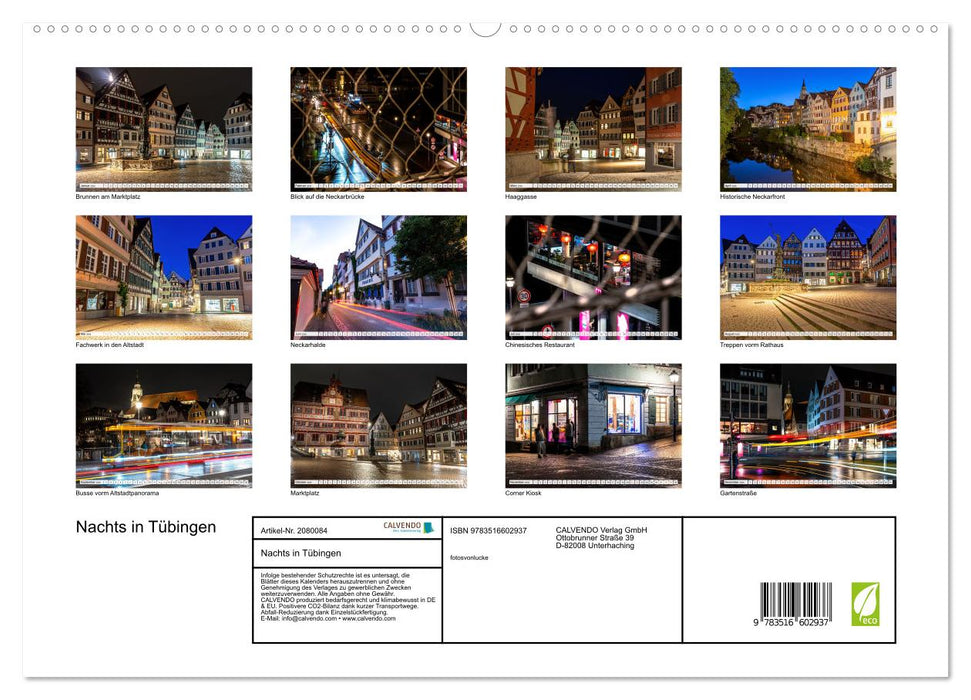This screenshot has height=700, width=971.
Task: Open the Fachwerk in den Altstadt photo
Action: tap(164, 277)
